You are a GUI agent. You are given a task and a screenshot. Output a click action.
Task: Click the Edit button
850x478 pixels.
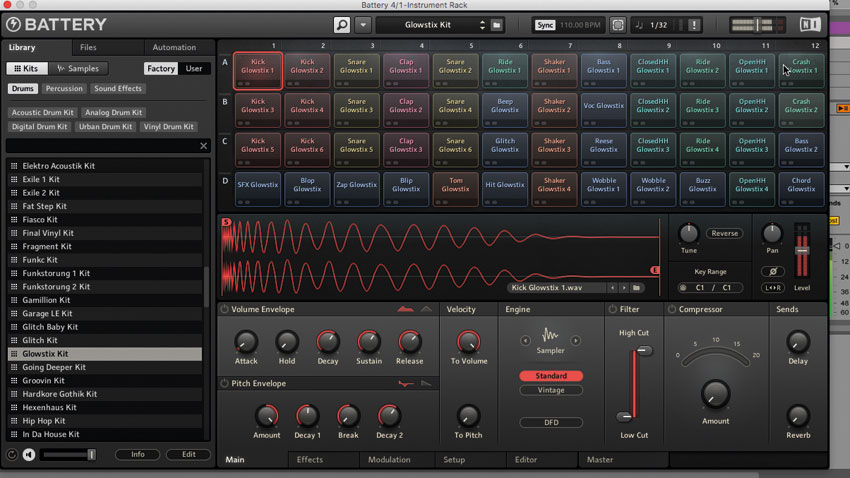pyautogui.click(x=189, y=454)
